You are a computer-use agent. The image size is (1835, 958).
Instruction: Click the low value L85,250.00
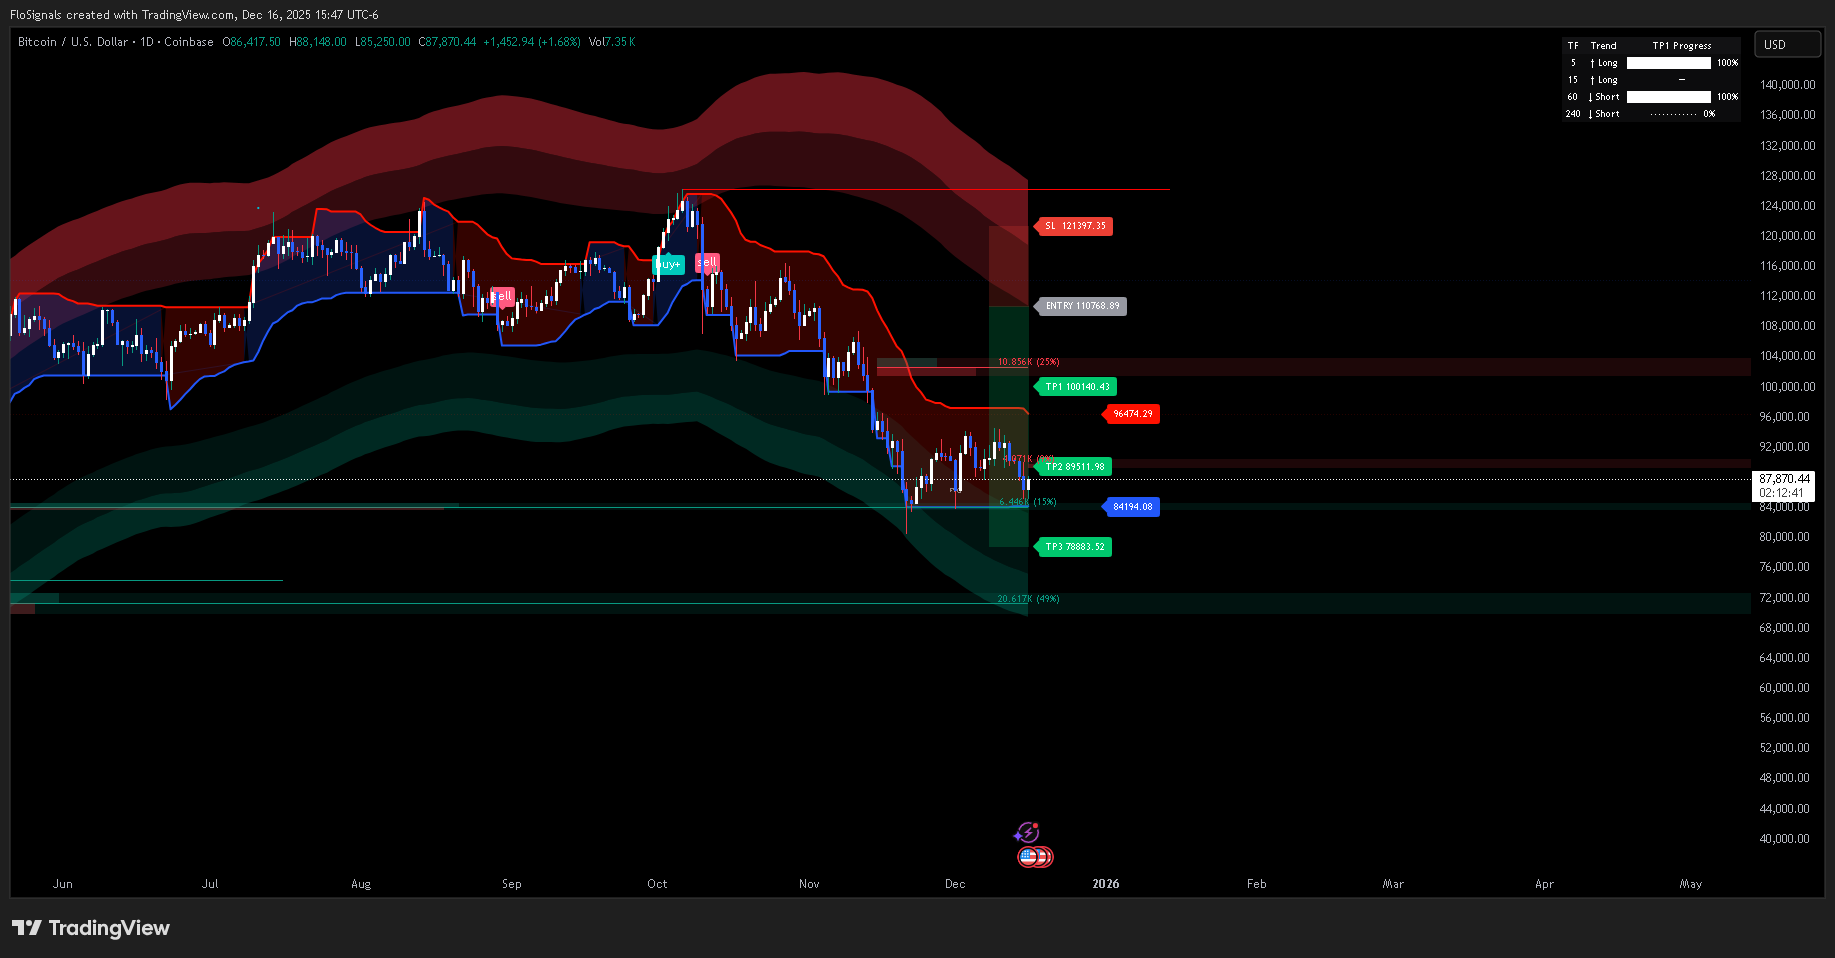tap(383, 42)
